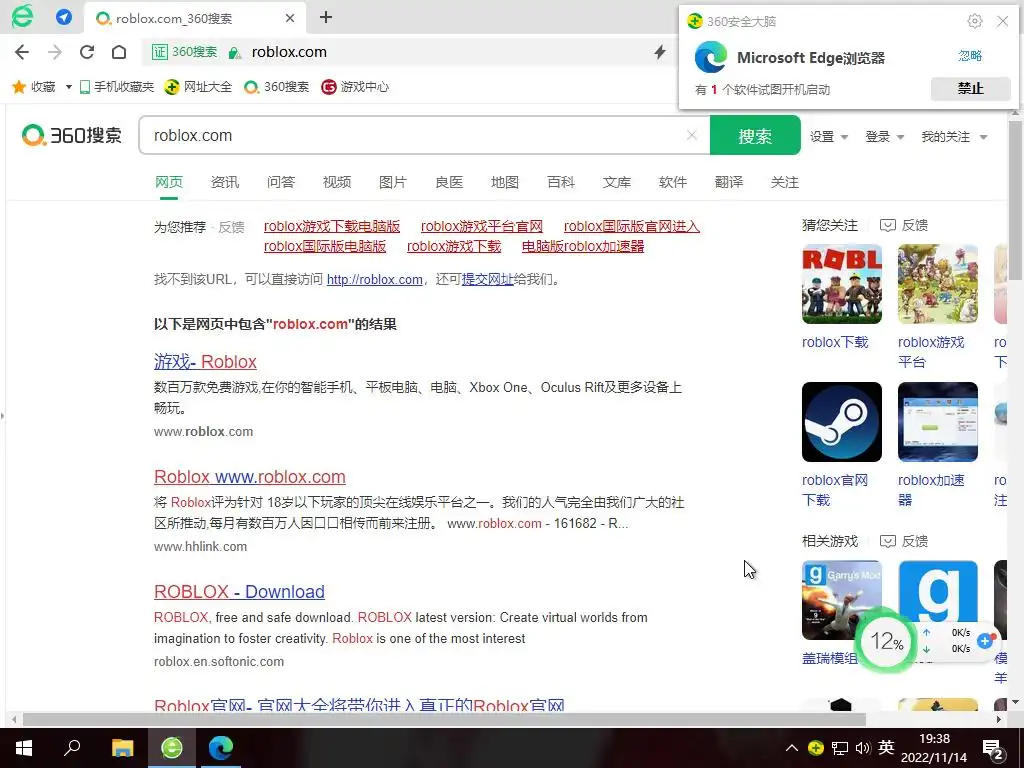This screenshot has height=768, width=1024.
Task: Switch to the 资讯 tab
Action: pyautogui.click(x=225, y=182)
